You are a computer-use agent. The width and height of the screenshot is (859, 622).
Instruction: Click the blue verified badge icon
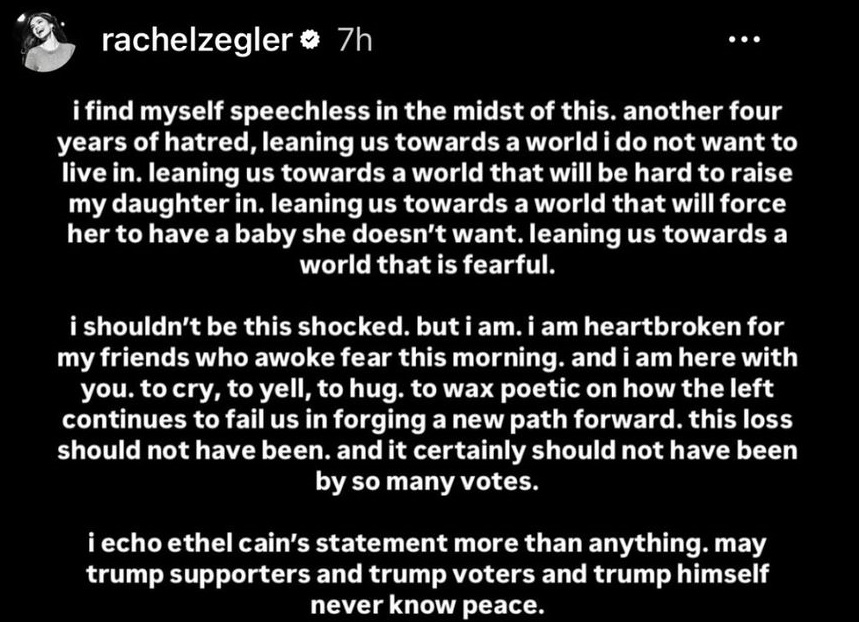(x=311, y=40)
